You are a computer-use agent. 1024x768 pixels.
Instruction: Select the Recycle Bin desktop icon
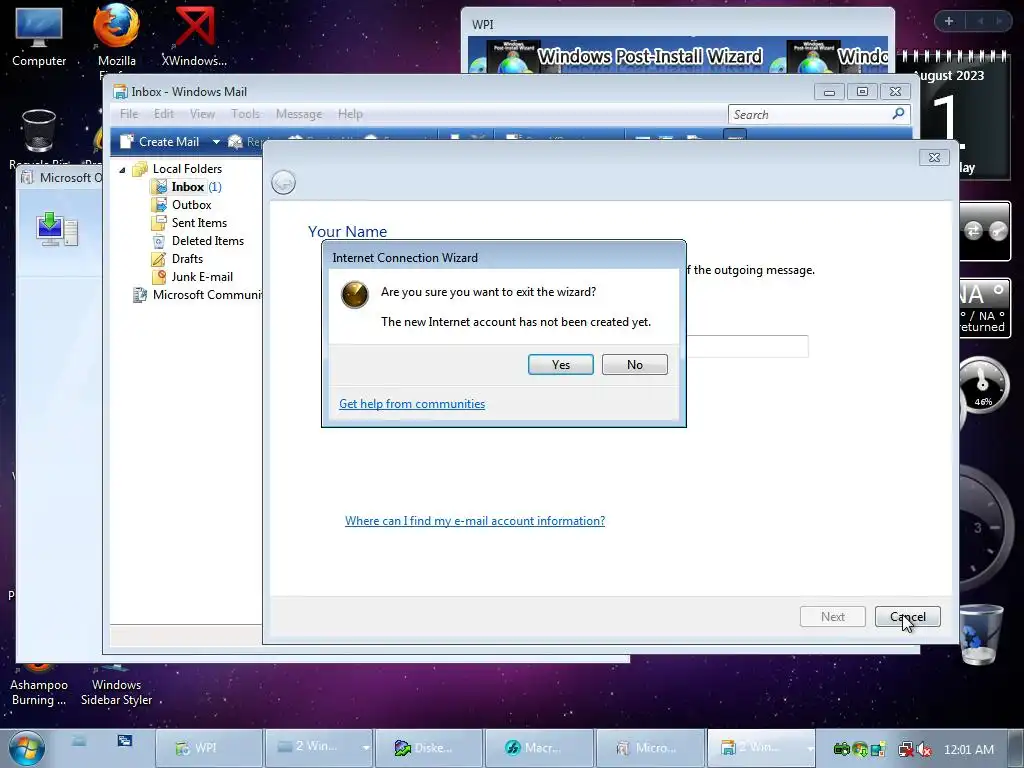39,136
